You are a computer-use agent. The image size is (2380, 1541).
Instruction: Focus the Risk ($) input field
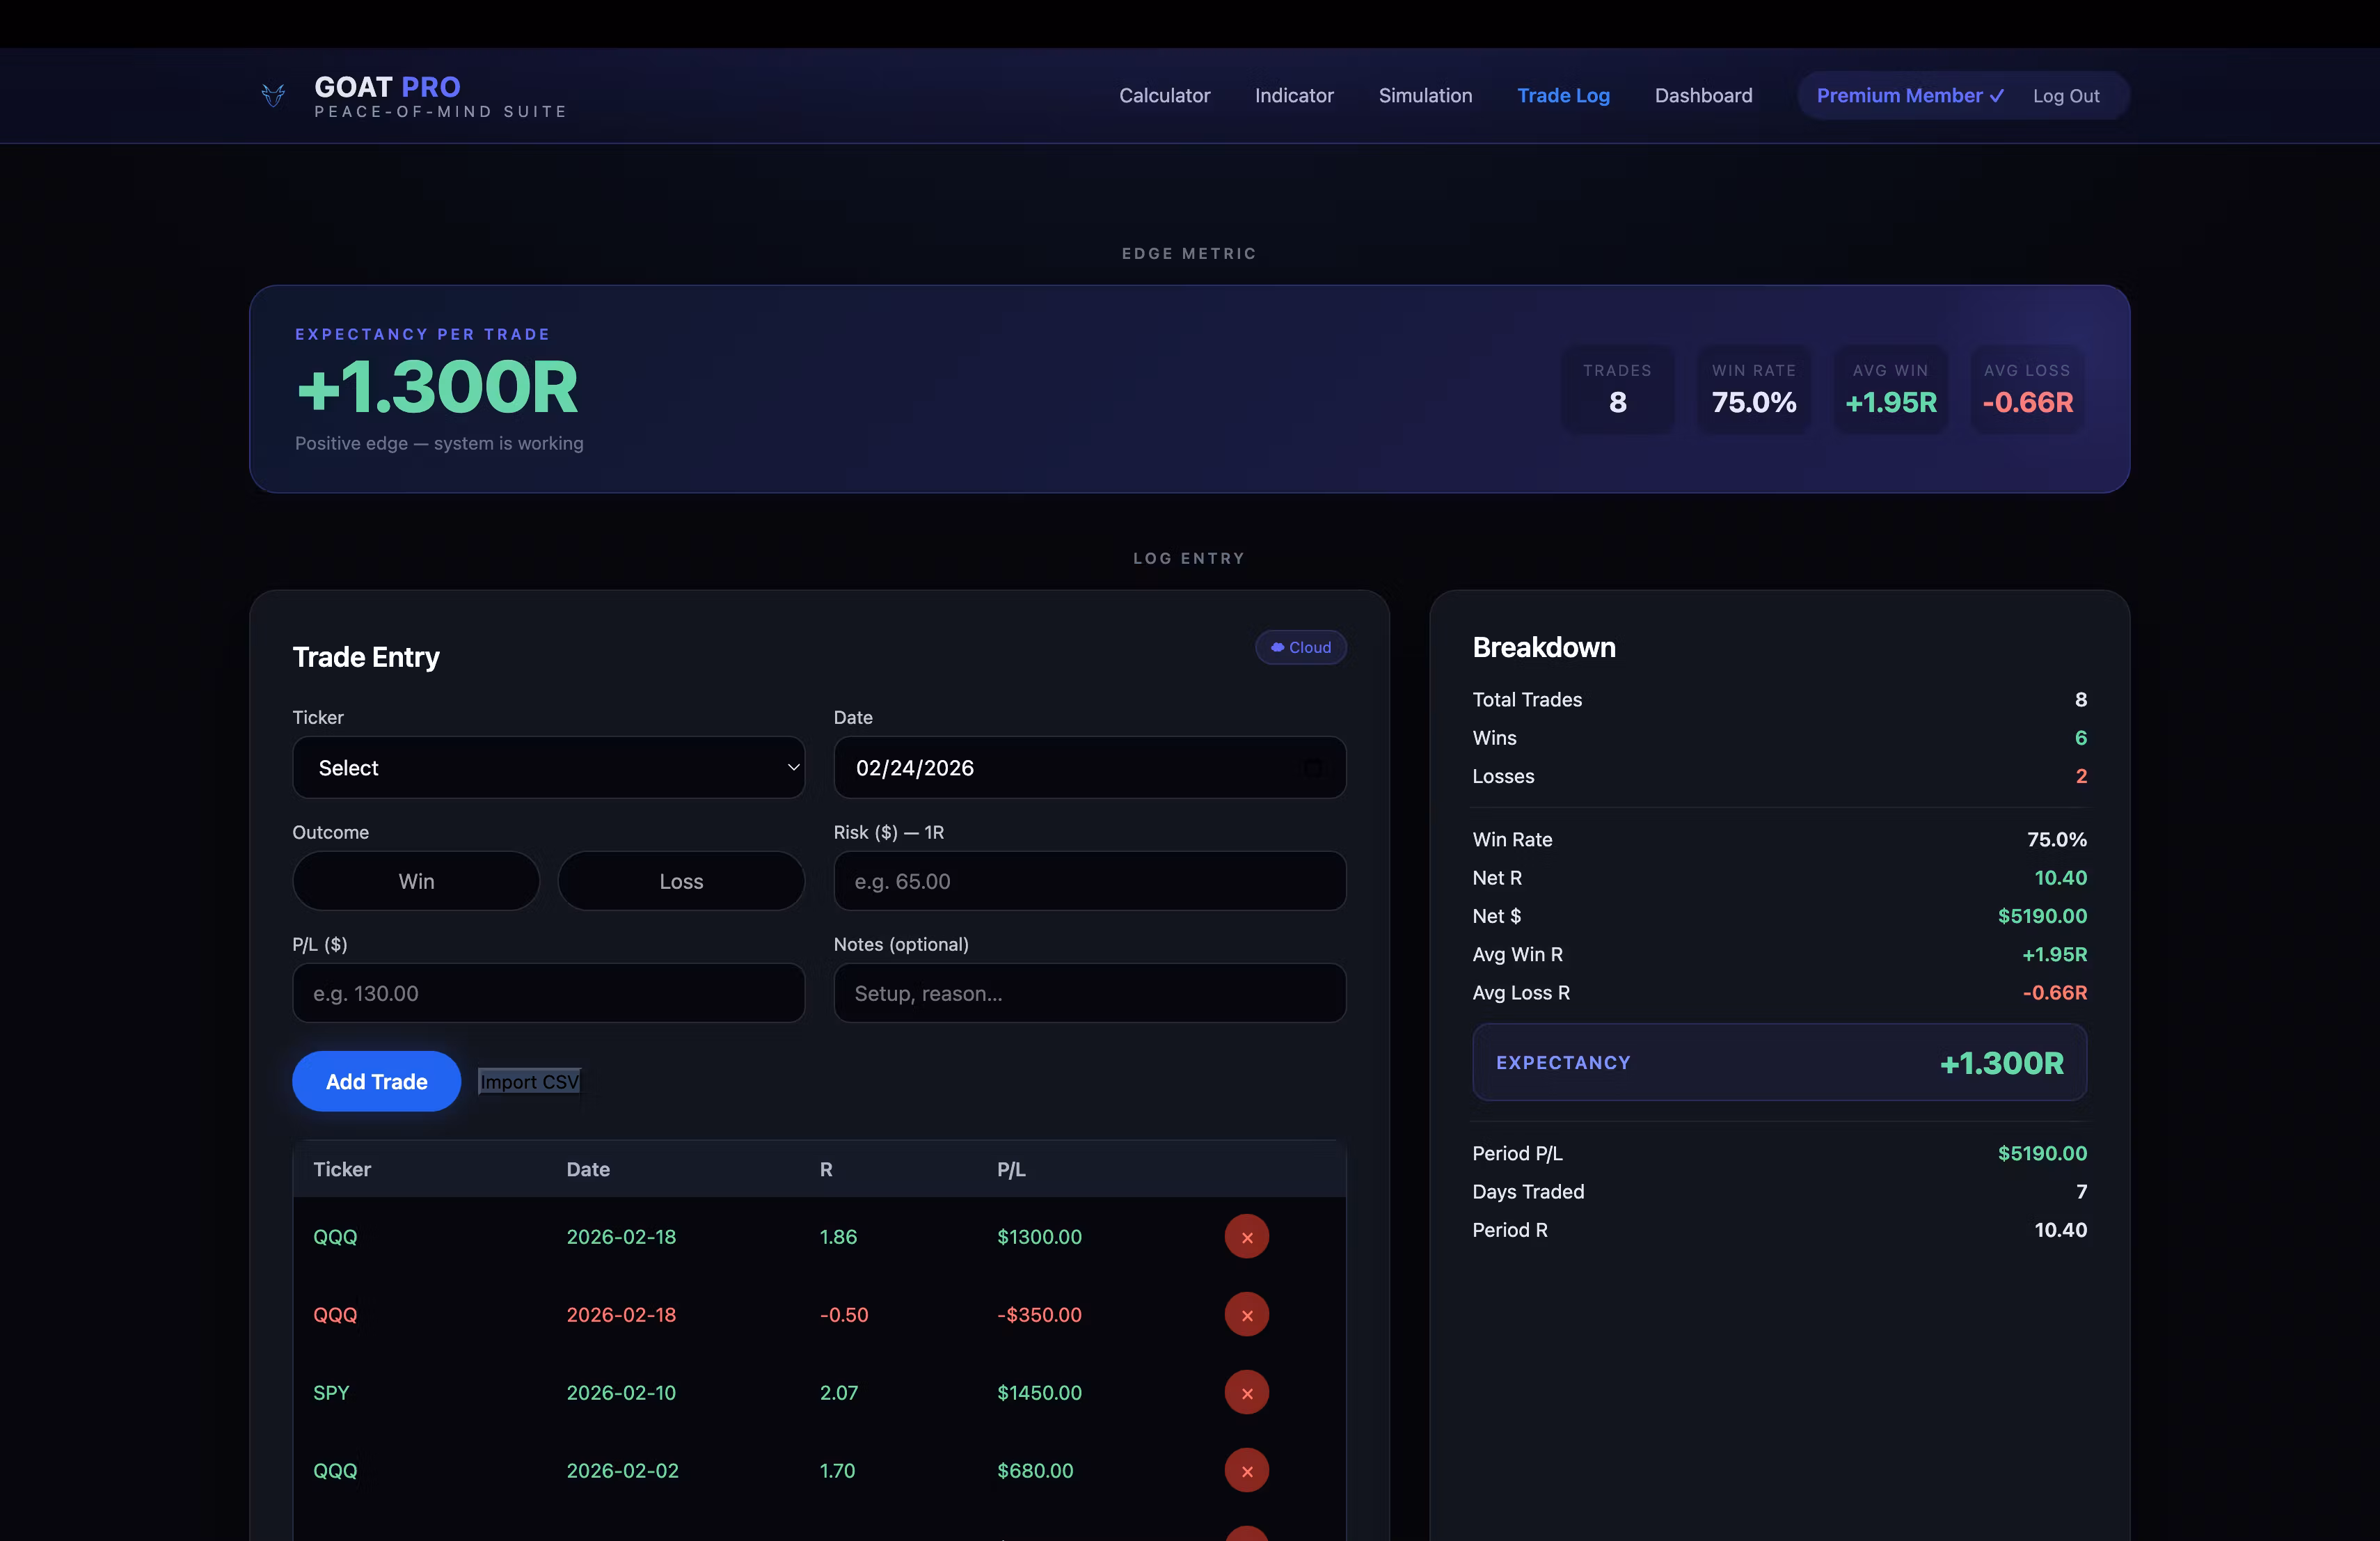[1089, 881]
